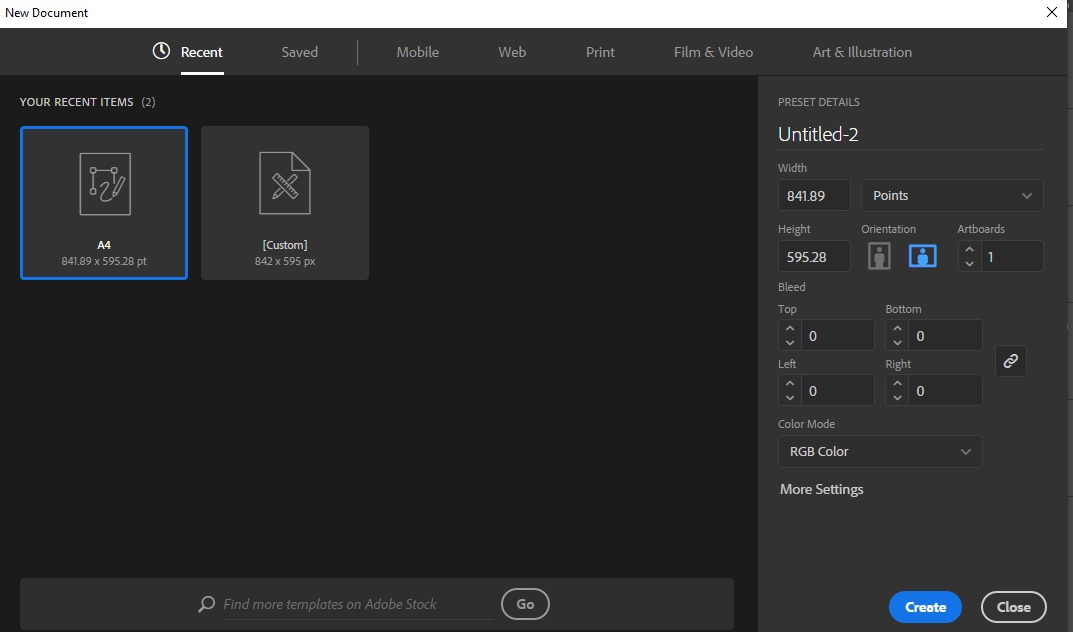Image resolution: width=1073 pixels, height=632 pixels.
Task: Select portrait orientation icon
Action: pos(879,256)
